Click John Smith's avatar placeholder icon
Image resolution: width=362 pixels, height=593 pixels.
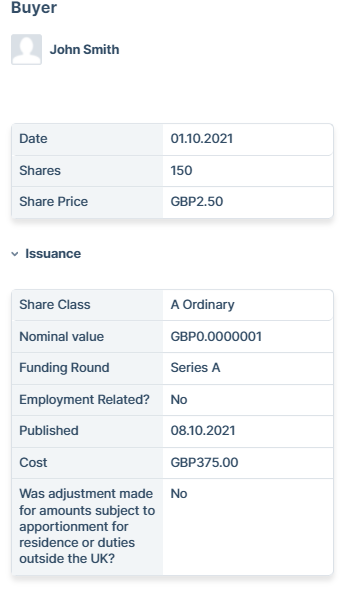(26, 50)
